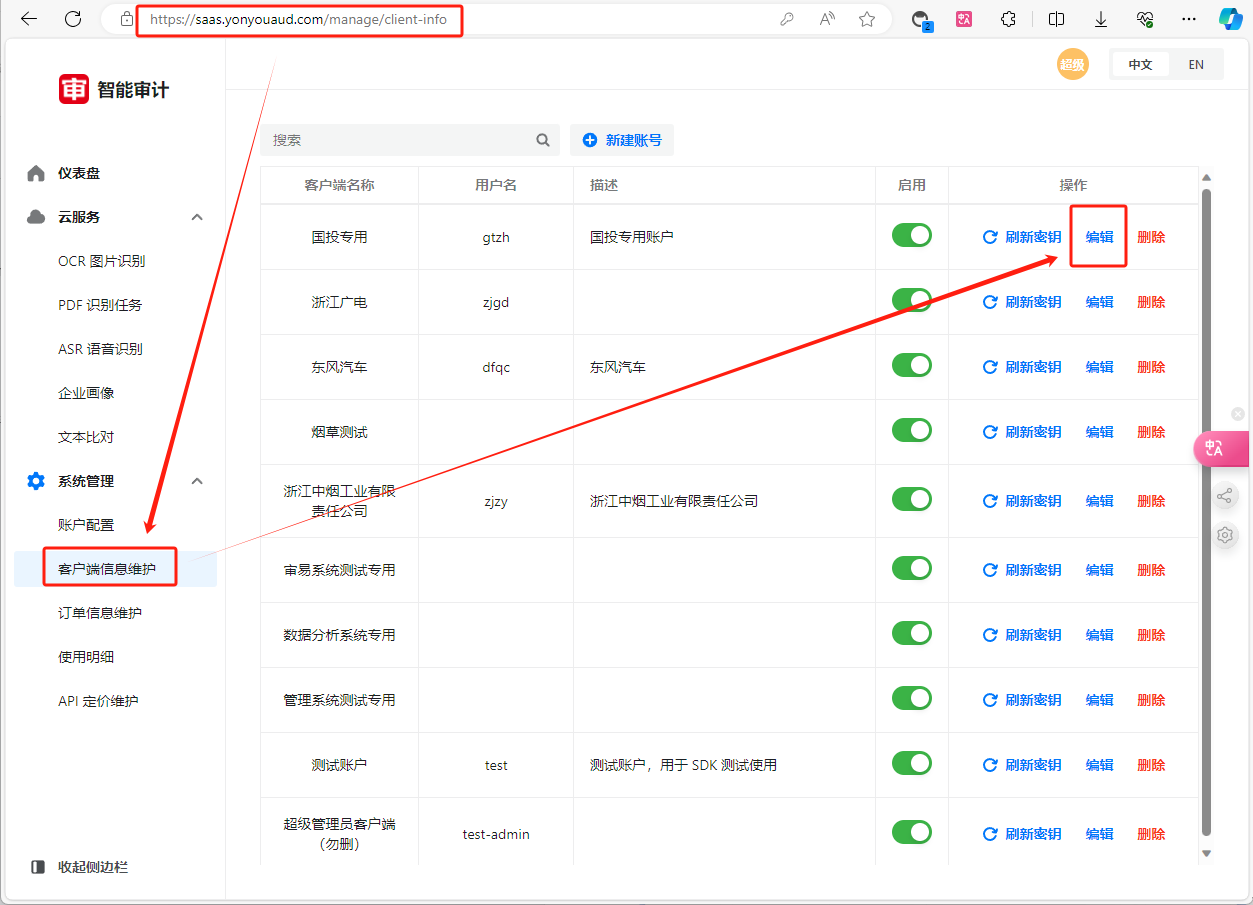Open Copilot from the browser toolbar
Screen dimensions: 1253x905
(x=1230, y=18)
